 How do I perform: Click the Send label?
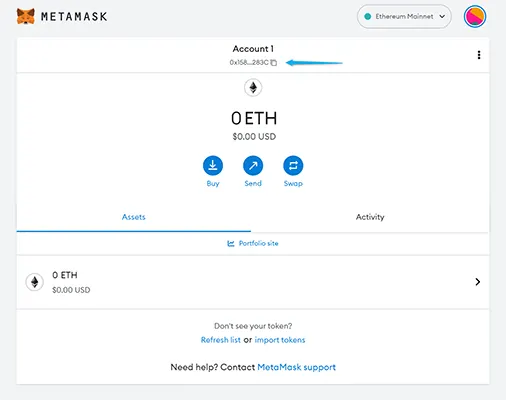point(253,183)
